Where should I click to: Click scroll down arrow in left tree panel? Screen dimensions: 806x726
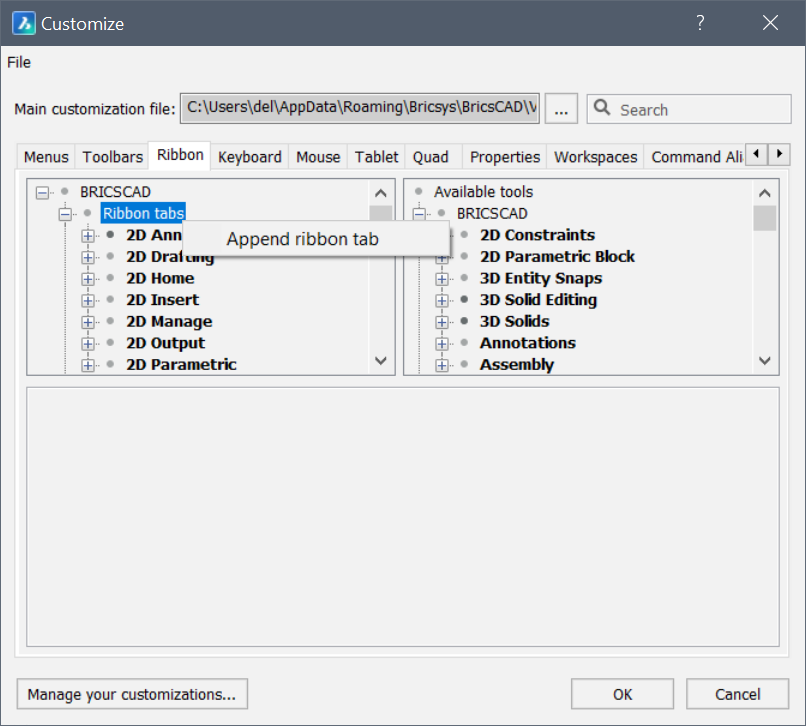(x=380, y=361)
